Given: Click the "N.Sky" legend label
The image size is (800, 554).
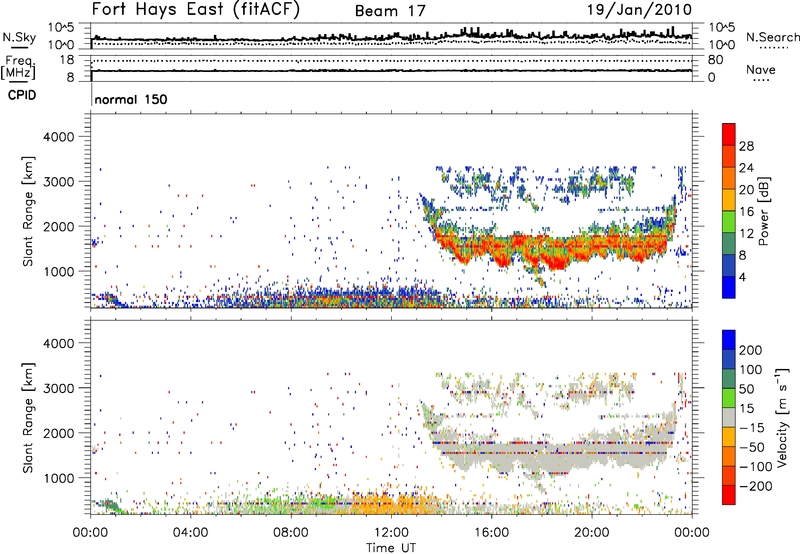Looking at the screenshot, I should [x=19, y=37].
